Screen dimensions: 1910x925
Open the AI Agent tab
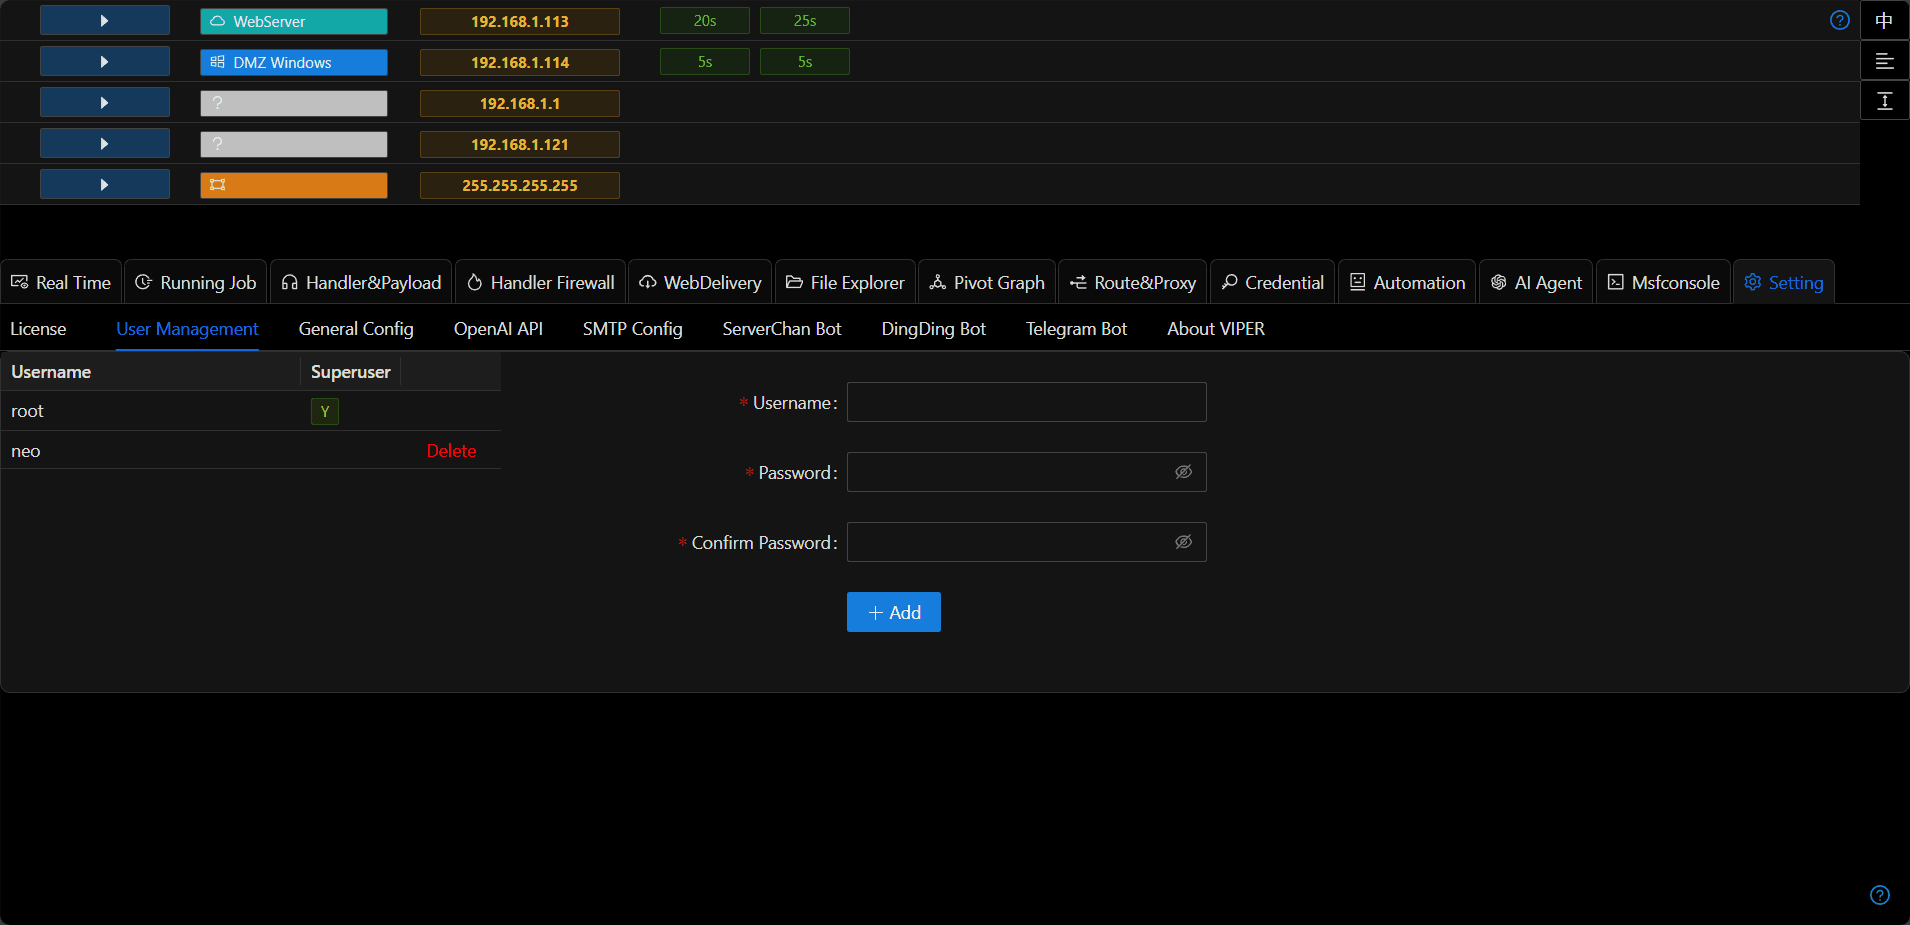(x=1536, y=282)
